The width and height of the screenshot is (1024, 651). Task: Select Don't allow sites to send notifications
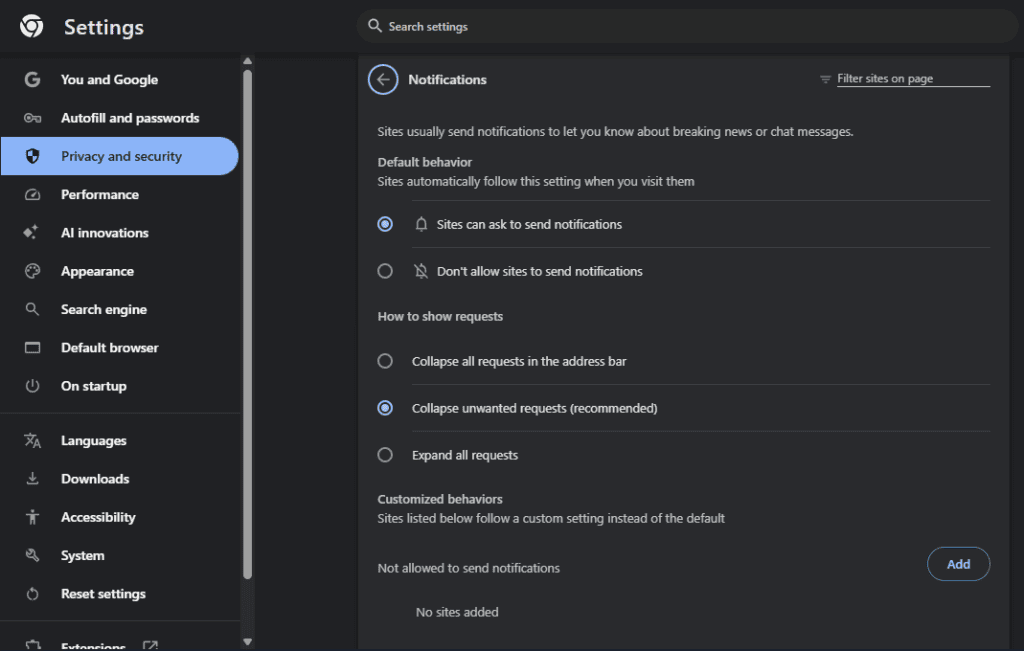click(x=385, y=271)
